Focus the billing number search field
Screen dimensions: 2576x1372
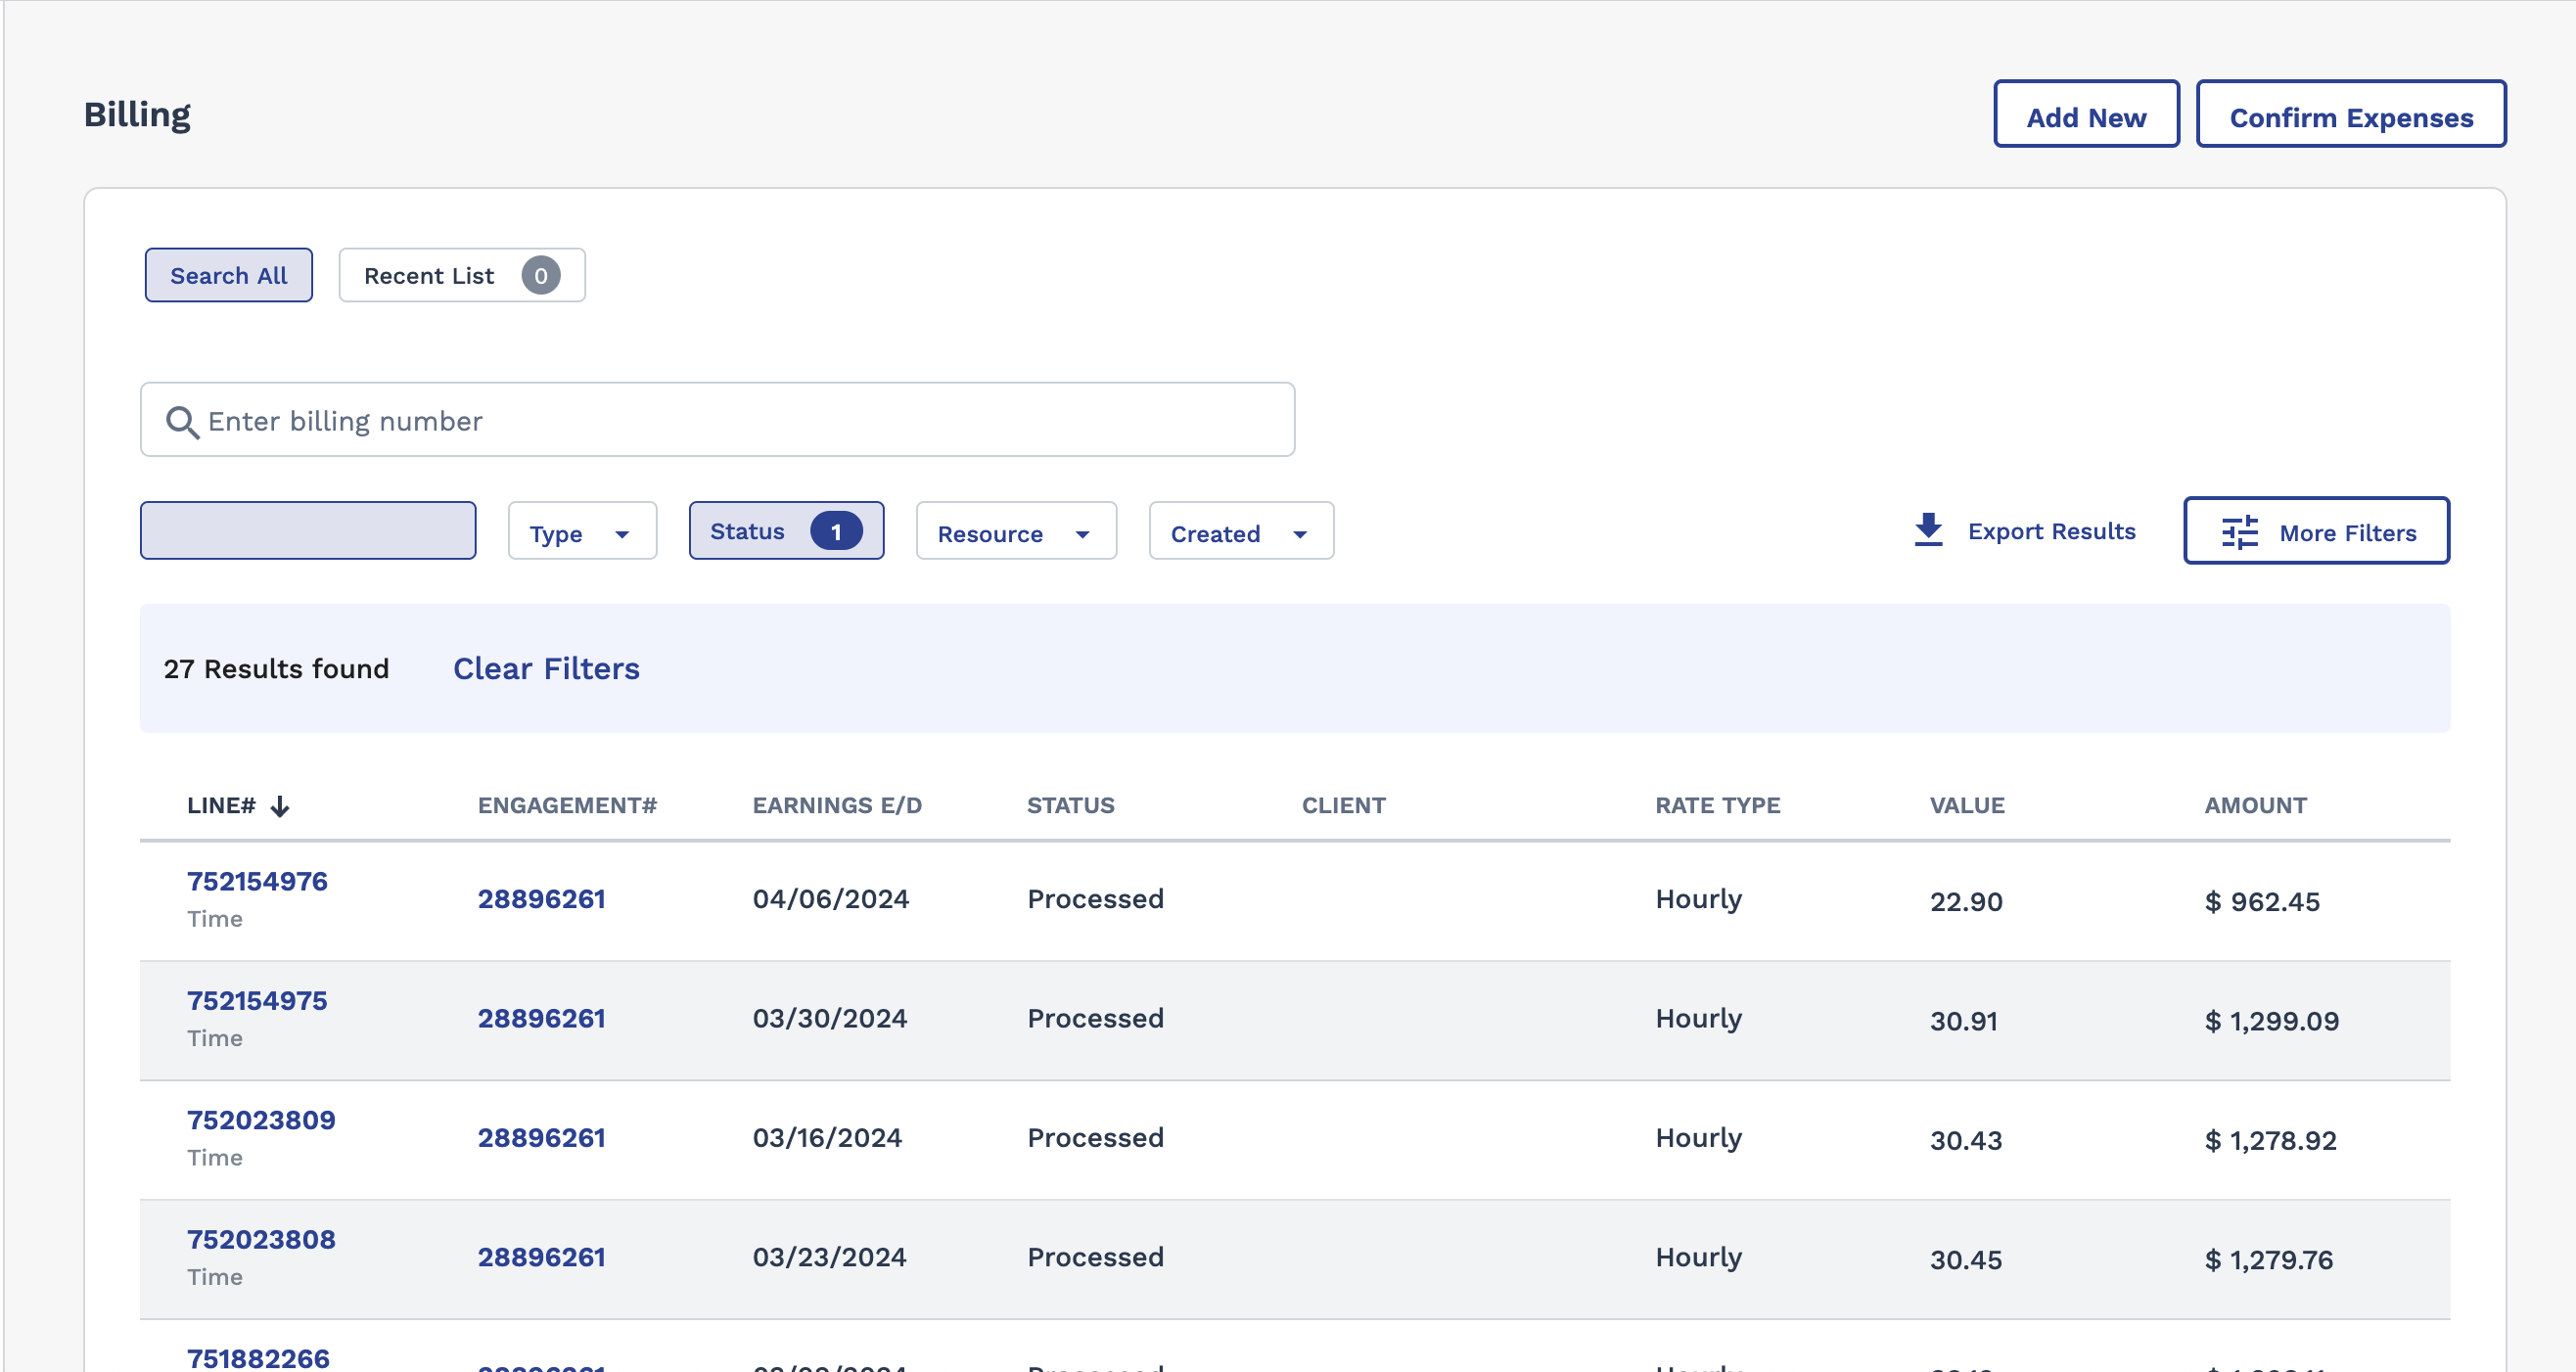(740, 421)
